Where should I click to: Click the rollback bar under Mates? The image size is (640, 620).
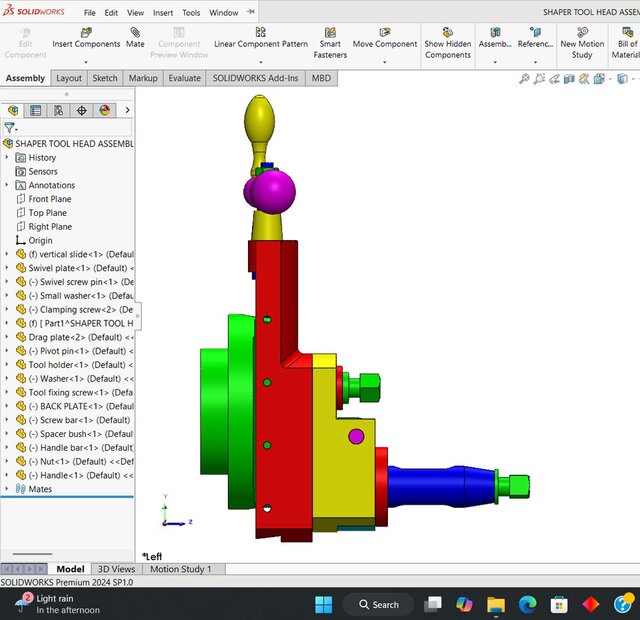[x=67, y=497]
